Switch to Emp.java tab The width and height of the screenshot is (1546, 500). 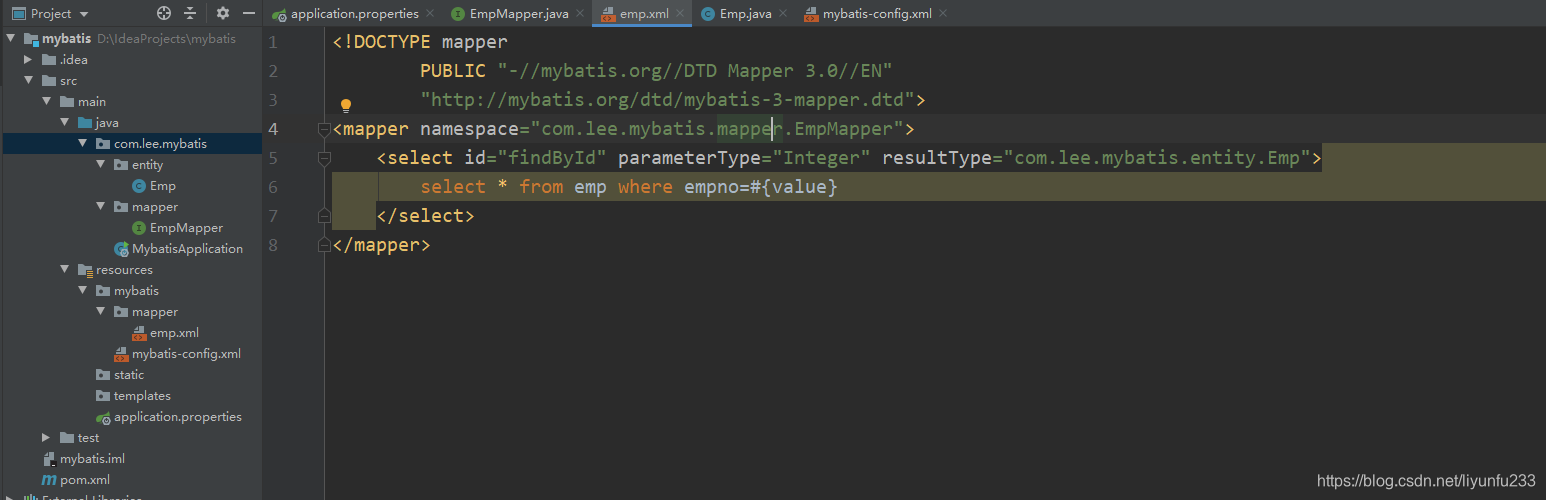(x=745, y=14)
